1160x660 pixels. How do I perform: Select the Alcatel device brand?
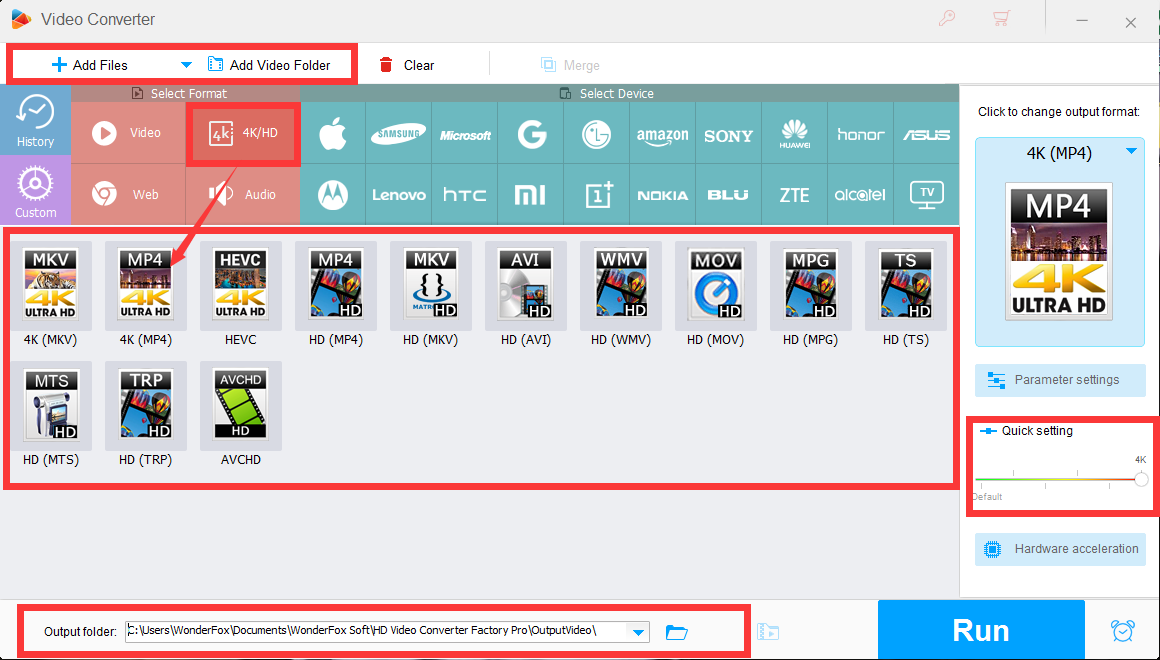tap(860, 195)
